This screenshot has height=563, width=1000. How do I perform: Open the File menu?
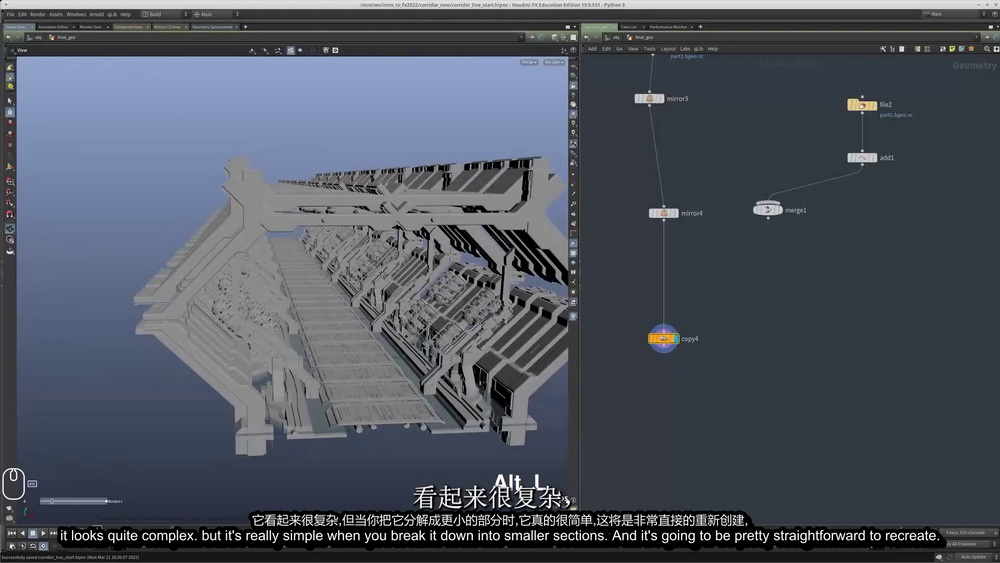[10, 14]
